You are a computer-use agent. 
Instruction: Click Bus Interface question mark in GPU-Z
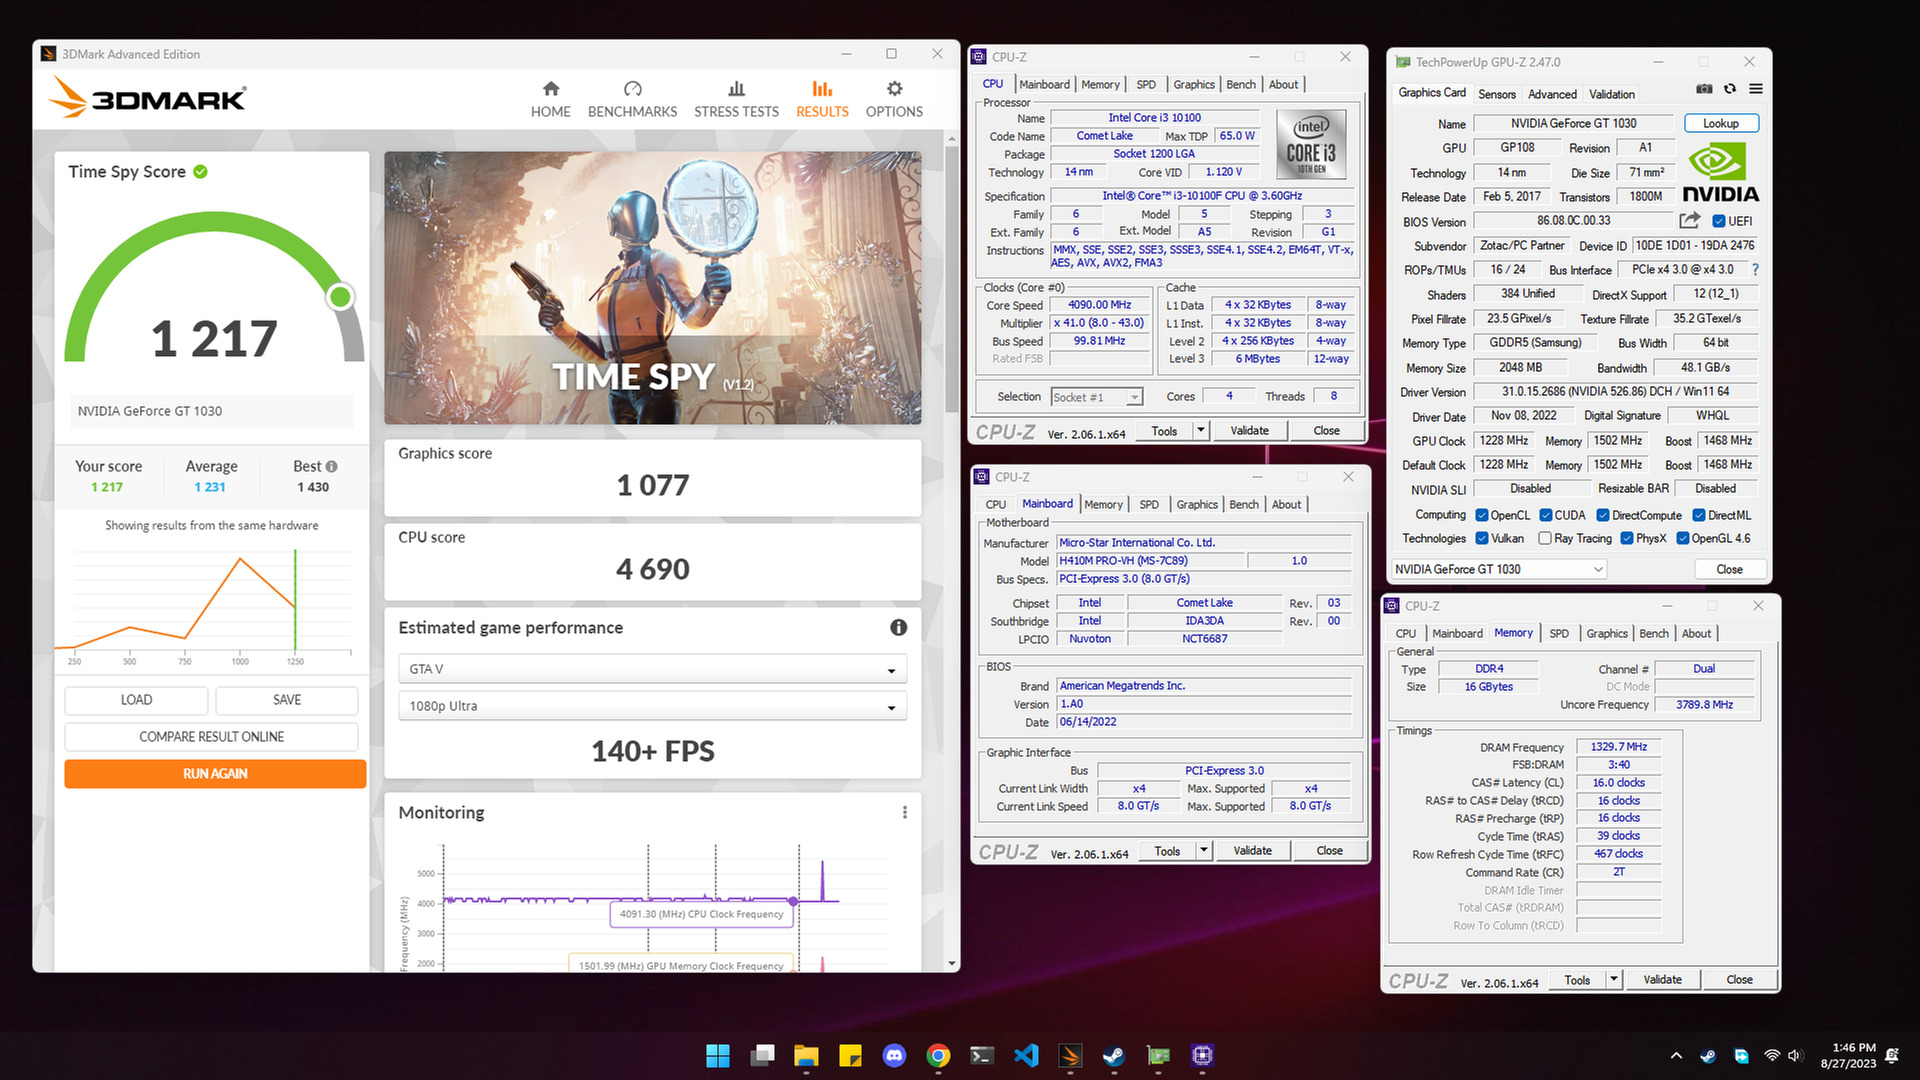[1755, 269]
